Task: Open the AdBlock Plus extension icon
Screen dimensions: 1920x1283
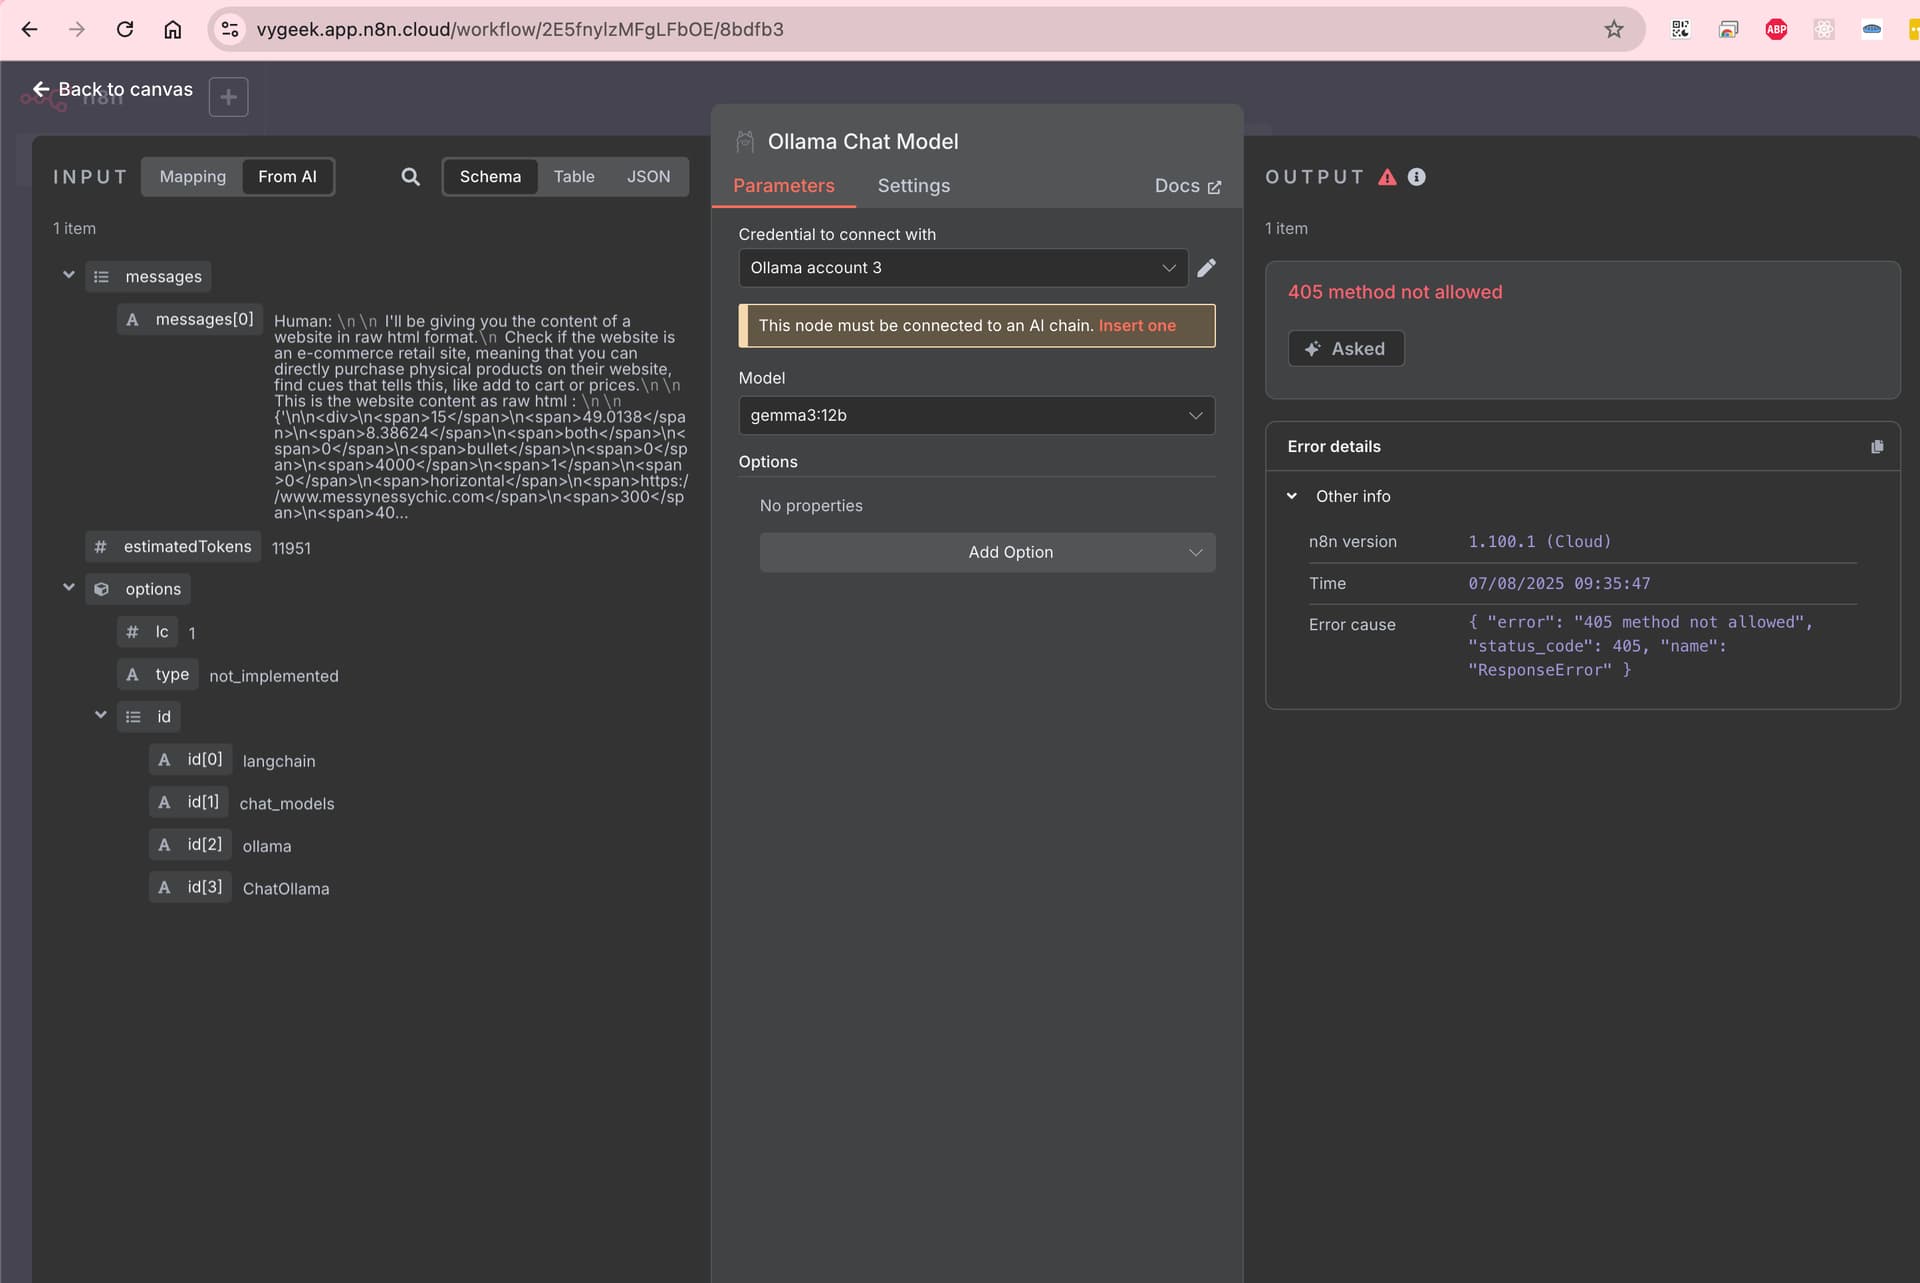Action: coord(1776,29)
